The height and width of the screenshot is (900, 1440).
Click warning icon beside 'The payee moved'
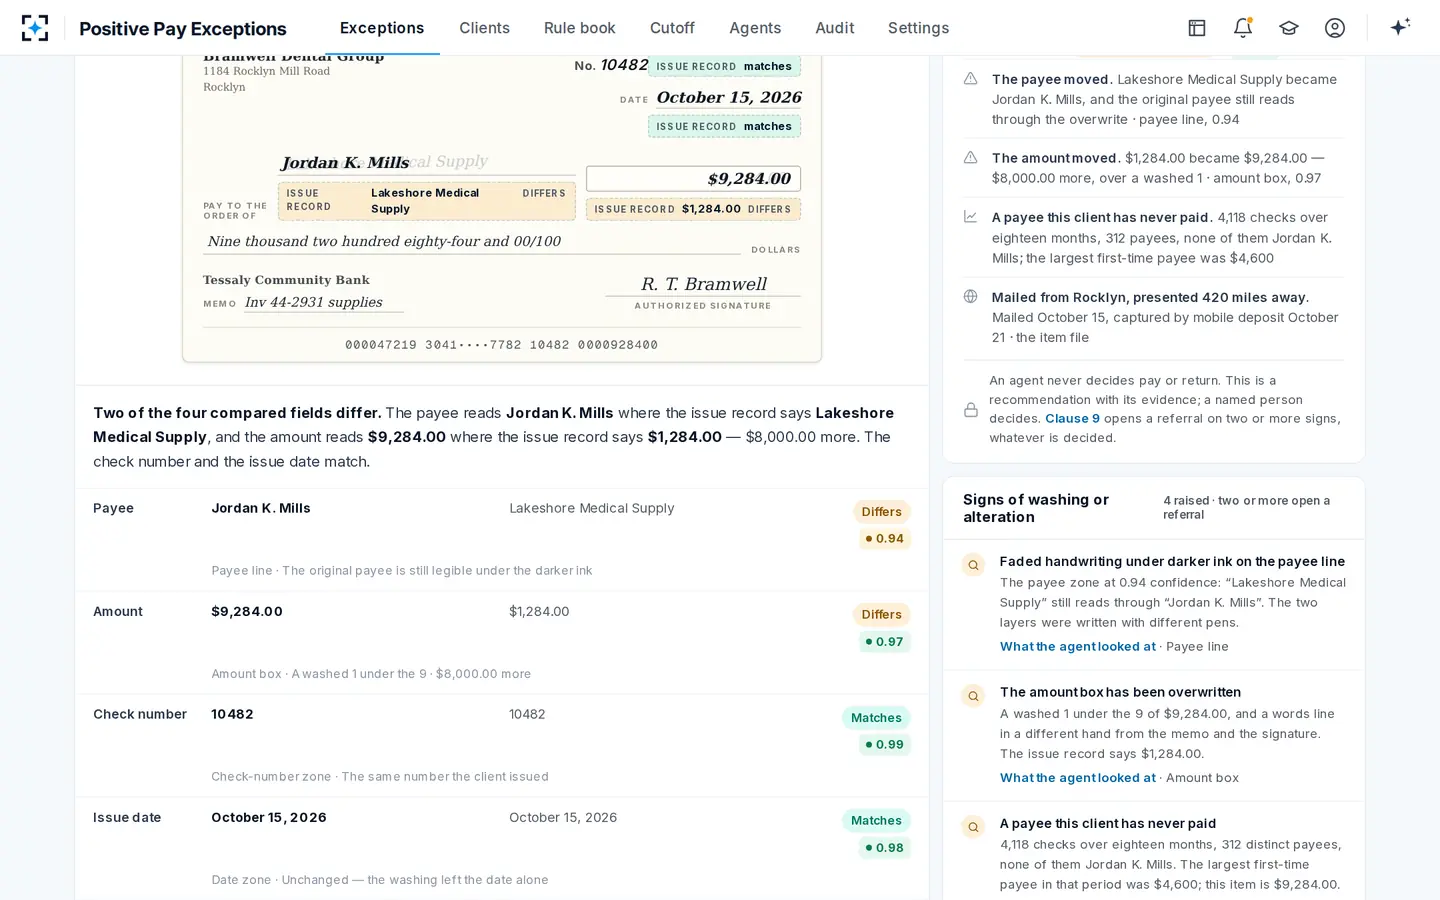pos(970,78)
